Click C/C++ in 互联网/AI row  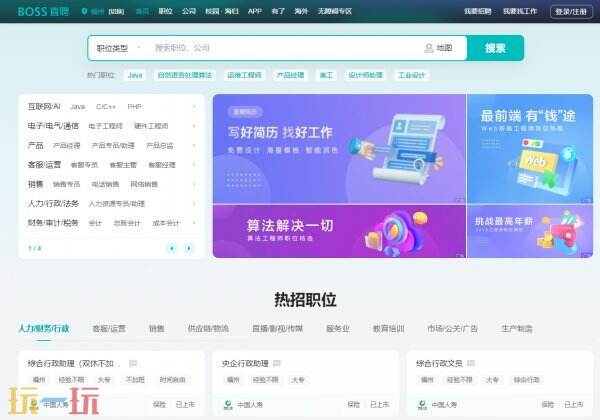(106, 107)
